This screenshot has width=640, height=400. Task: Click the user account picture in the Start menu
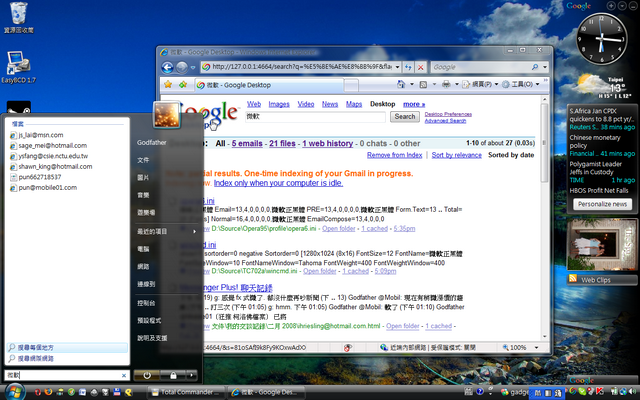[166, 115]
